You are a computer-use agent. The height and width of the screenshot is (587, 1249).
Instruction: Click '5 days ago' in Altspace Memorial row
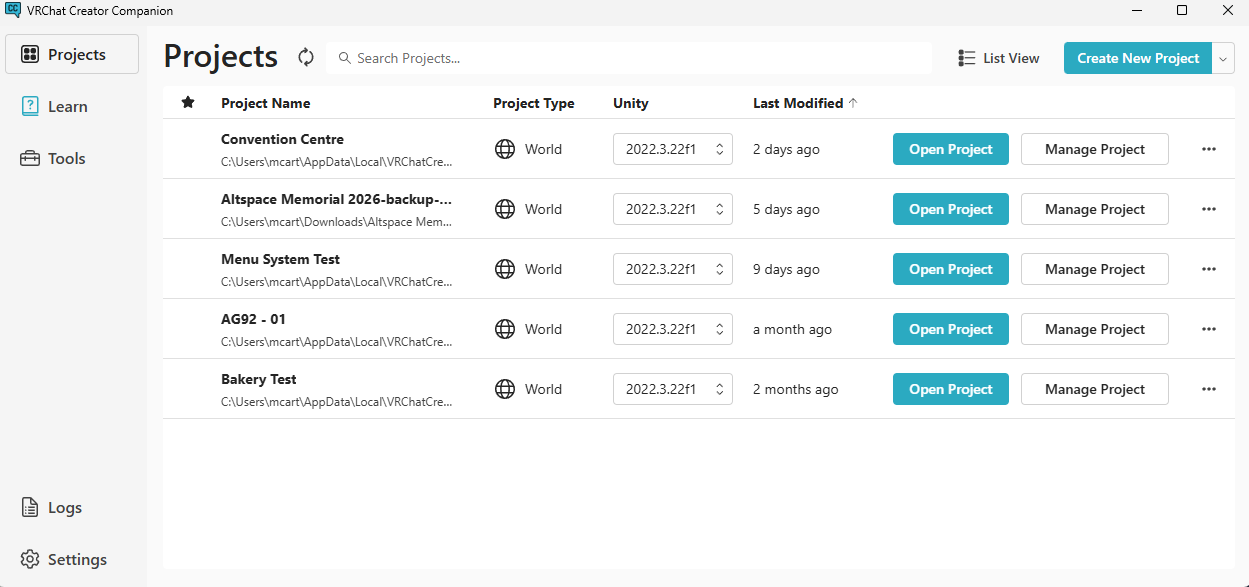coord(786,209)
